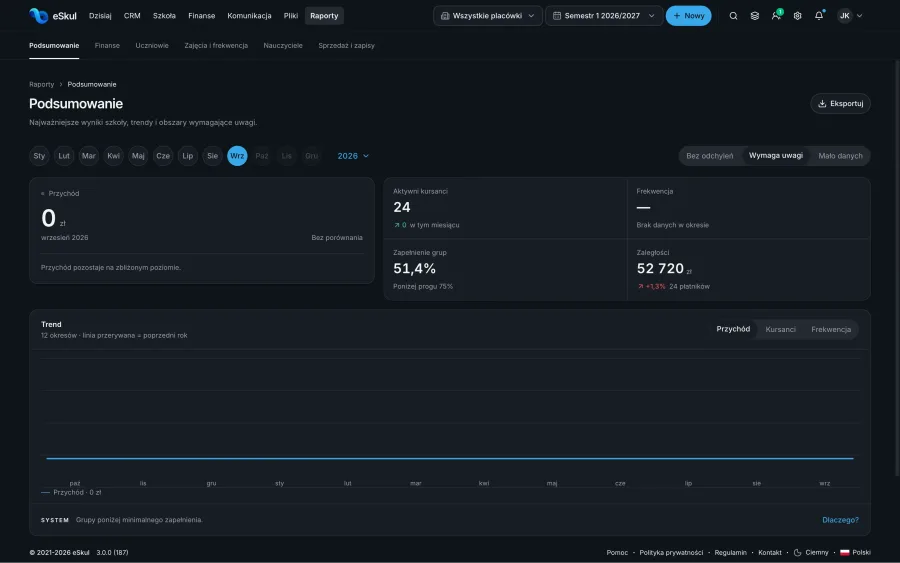Viewport: 900px width, 563px height.
Task: Click the Zaległości 52 720 zł card
Action: pyautogui.click(x=748, y=270)
